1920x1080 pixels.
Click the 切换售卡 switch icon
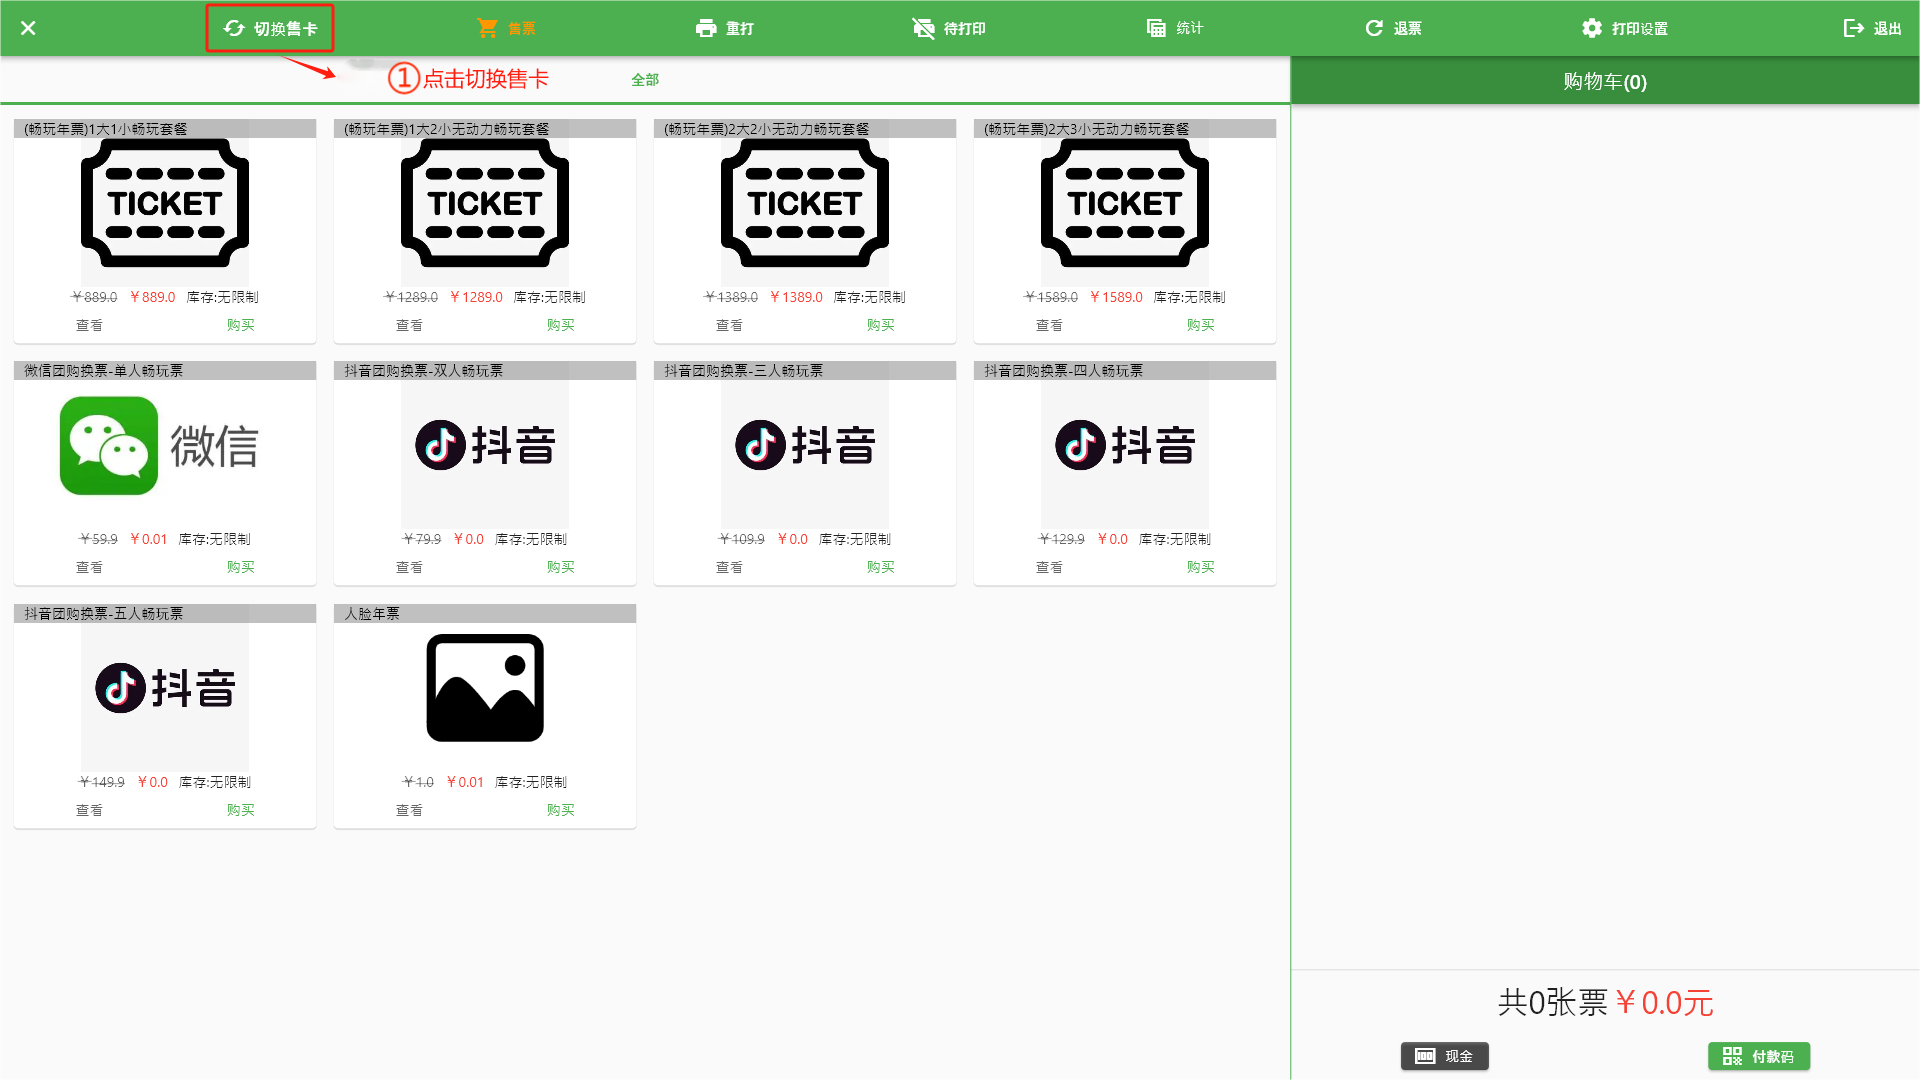point(234,28)
